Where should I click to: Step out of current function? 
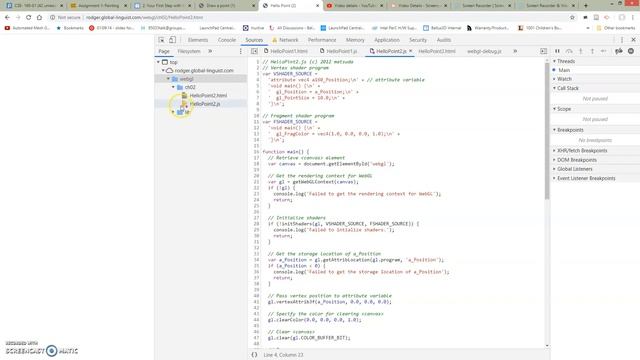click(x=592, y=51)
